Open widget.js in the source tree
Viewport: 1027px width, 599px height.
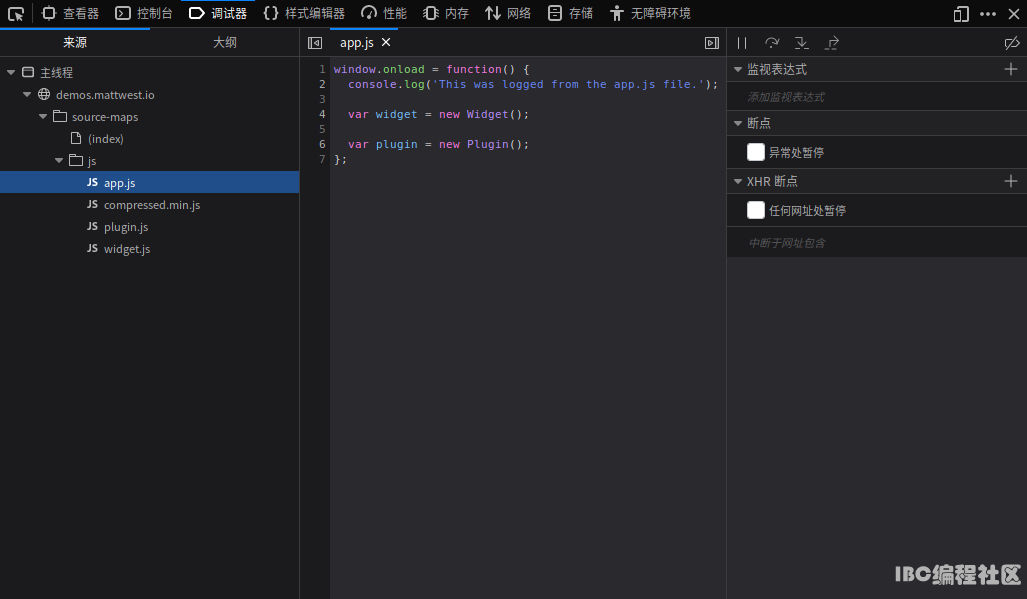(x=127, y=249)
